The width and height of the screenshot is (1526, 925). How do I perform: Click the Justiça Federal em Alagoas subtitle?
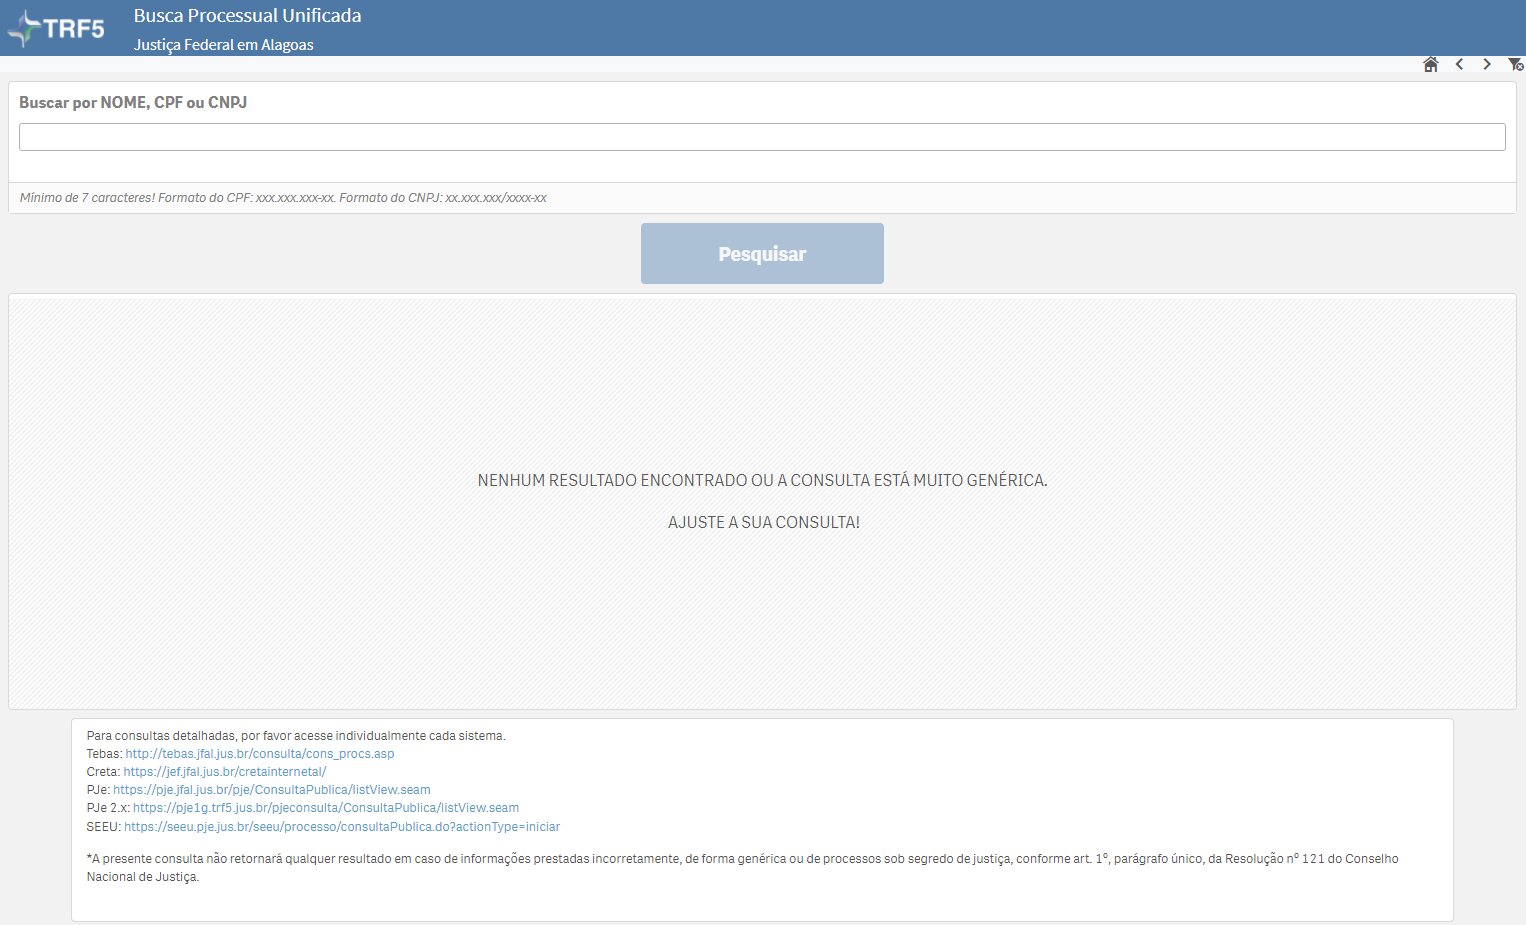(x=224, y=44)
